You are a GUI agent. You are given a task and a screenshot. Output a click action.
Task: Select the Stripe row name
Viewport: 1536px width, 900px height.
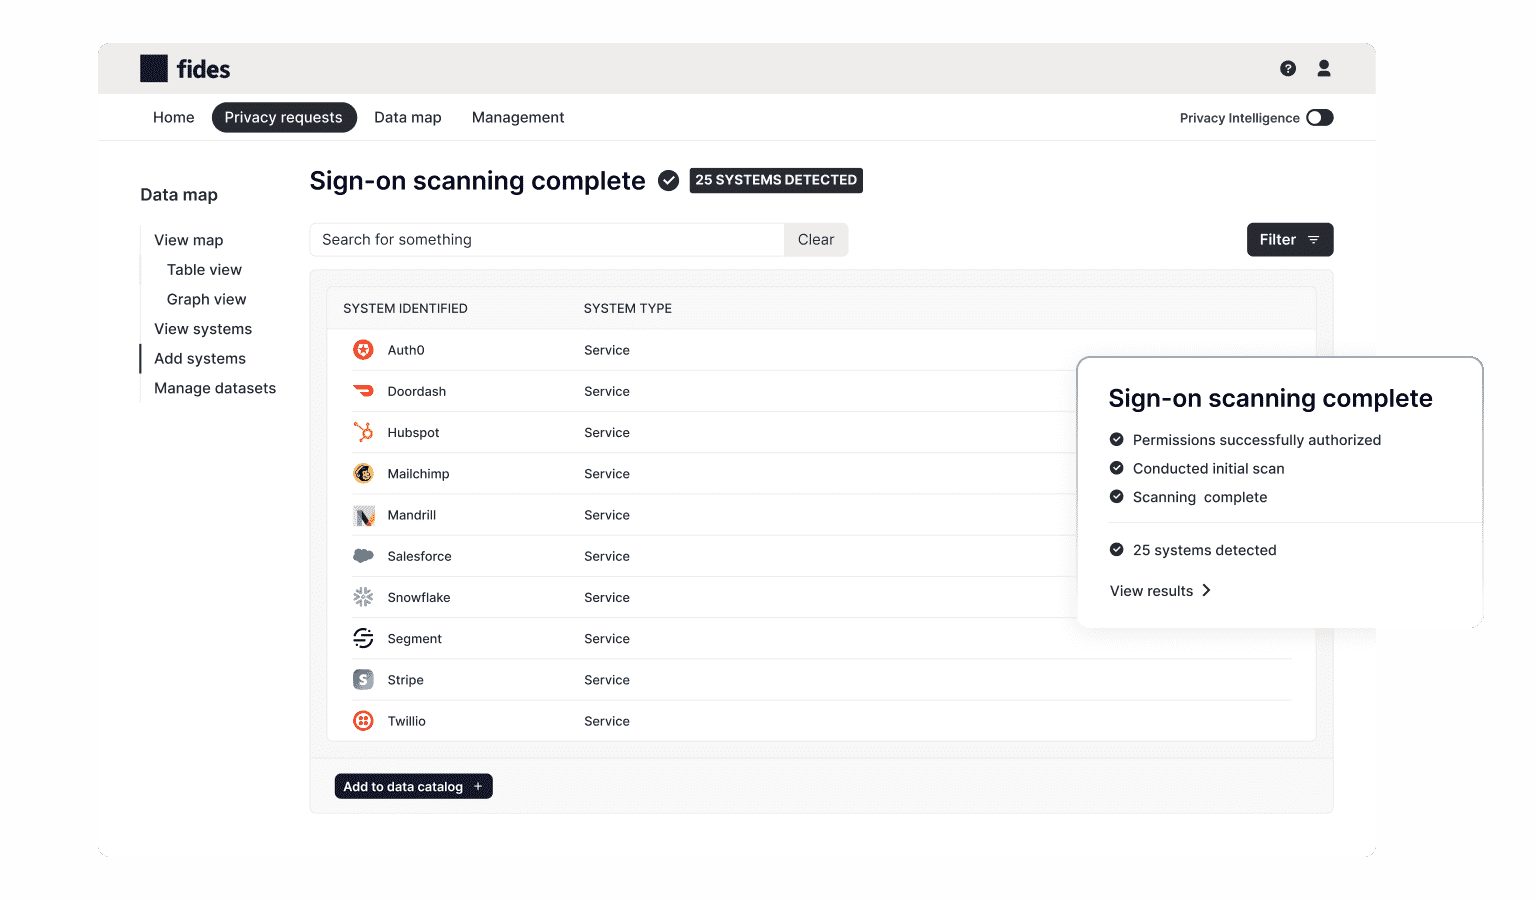coord(405,680)
